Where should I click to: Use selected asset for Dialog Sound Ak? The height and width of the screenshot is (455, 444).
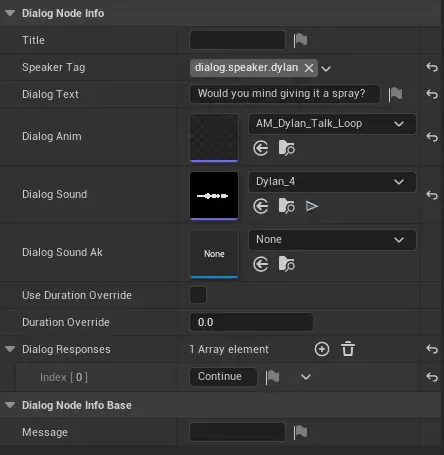pos(261,264)
